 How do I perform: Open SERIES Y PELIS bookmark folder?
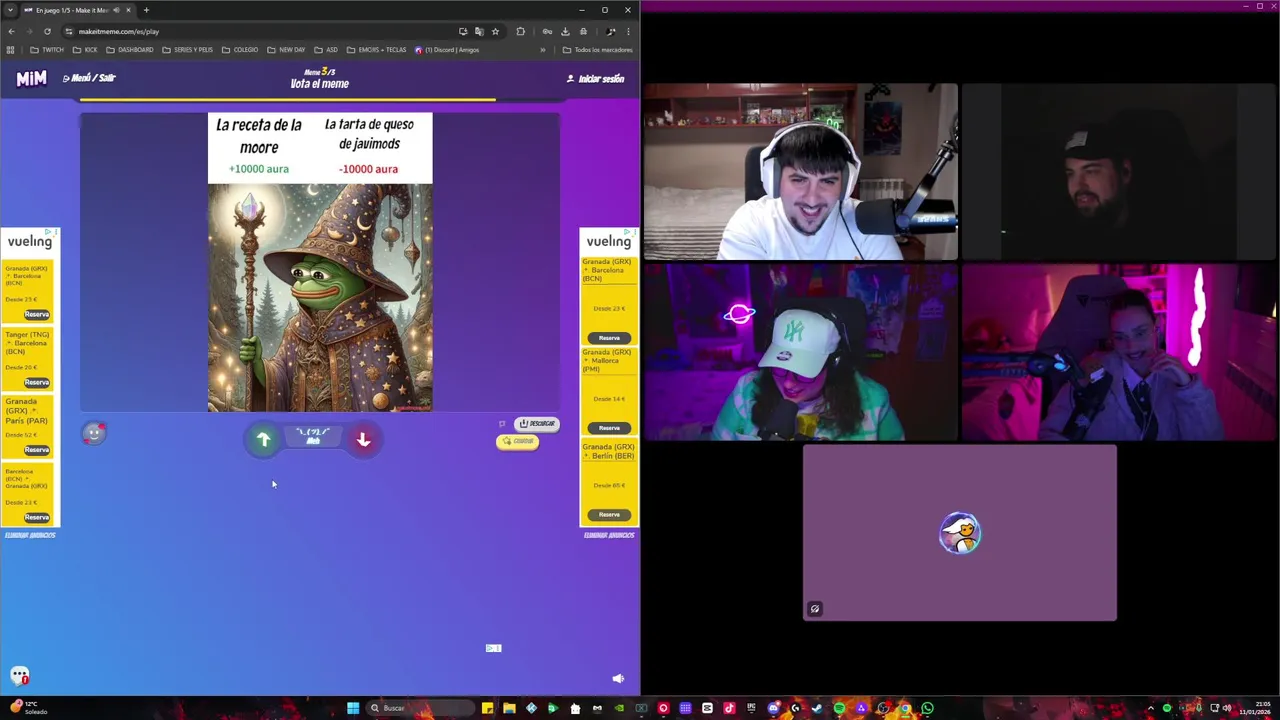coord(187,50)
